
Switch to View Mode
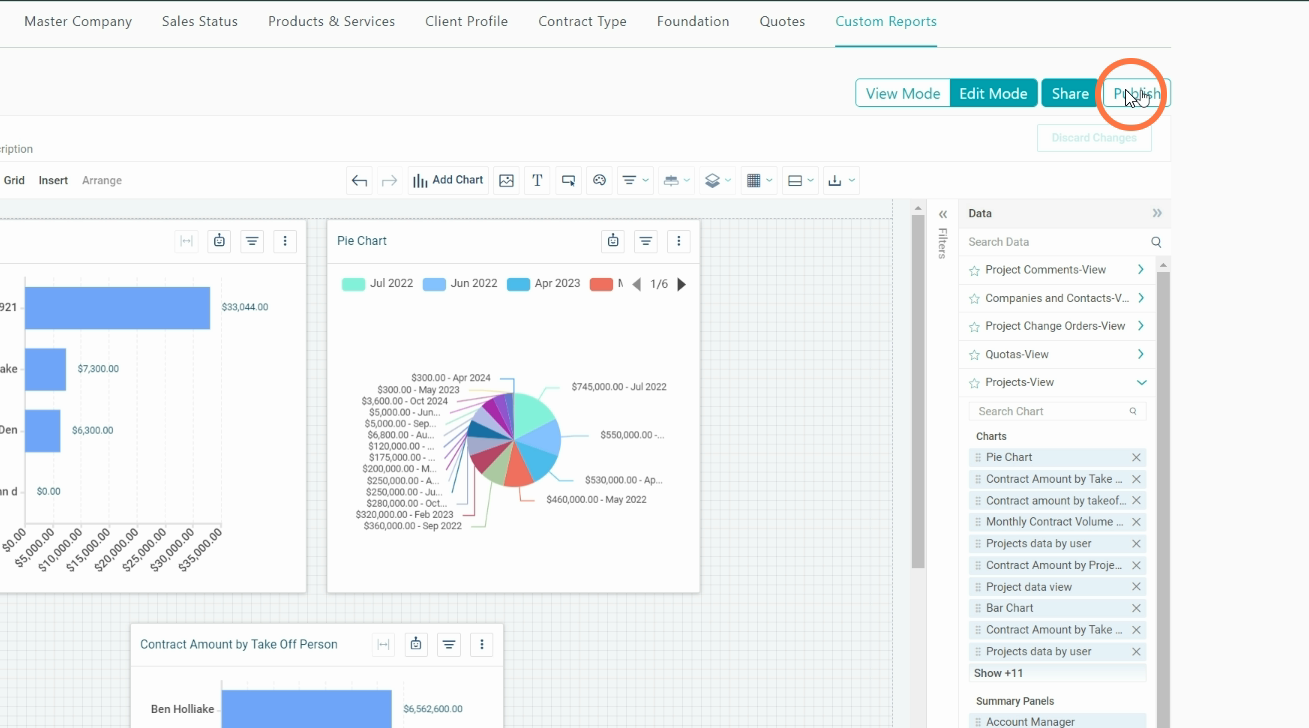click(x=903, y=93)
